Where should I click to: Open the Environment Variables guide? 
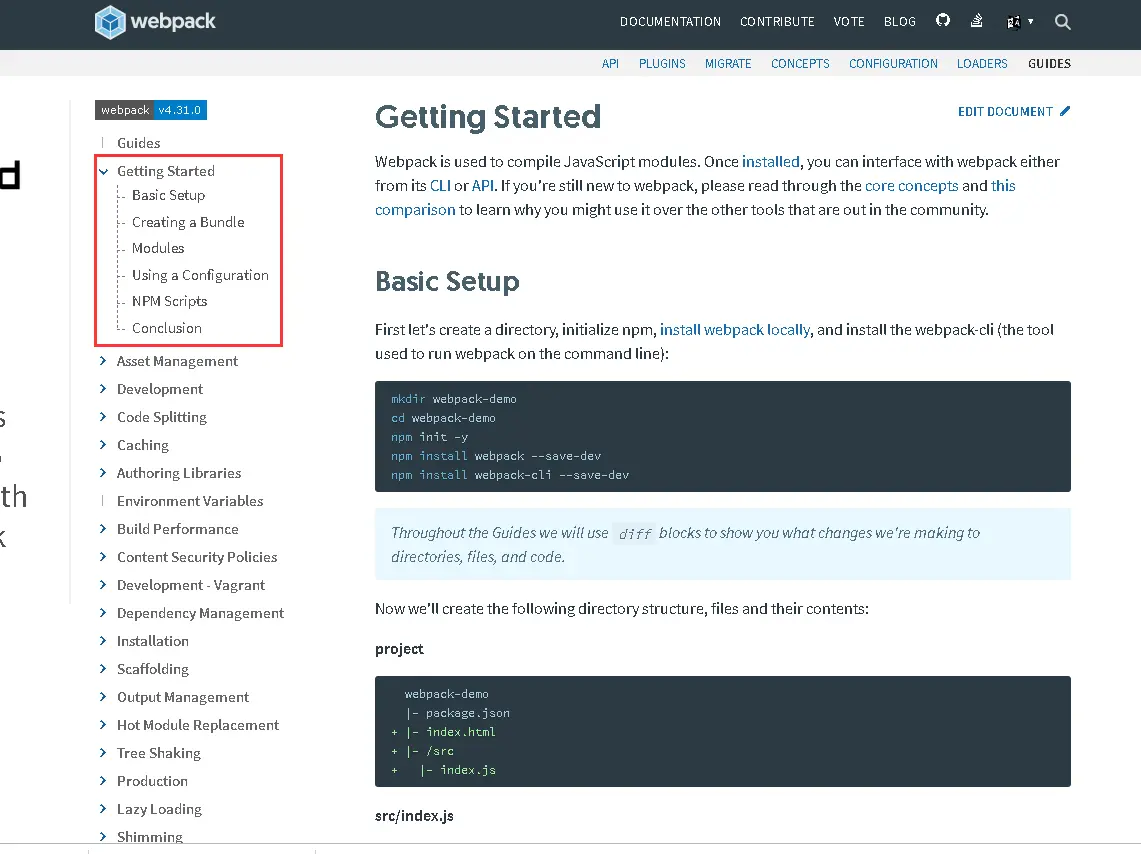(x=190, y=500)
